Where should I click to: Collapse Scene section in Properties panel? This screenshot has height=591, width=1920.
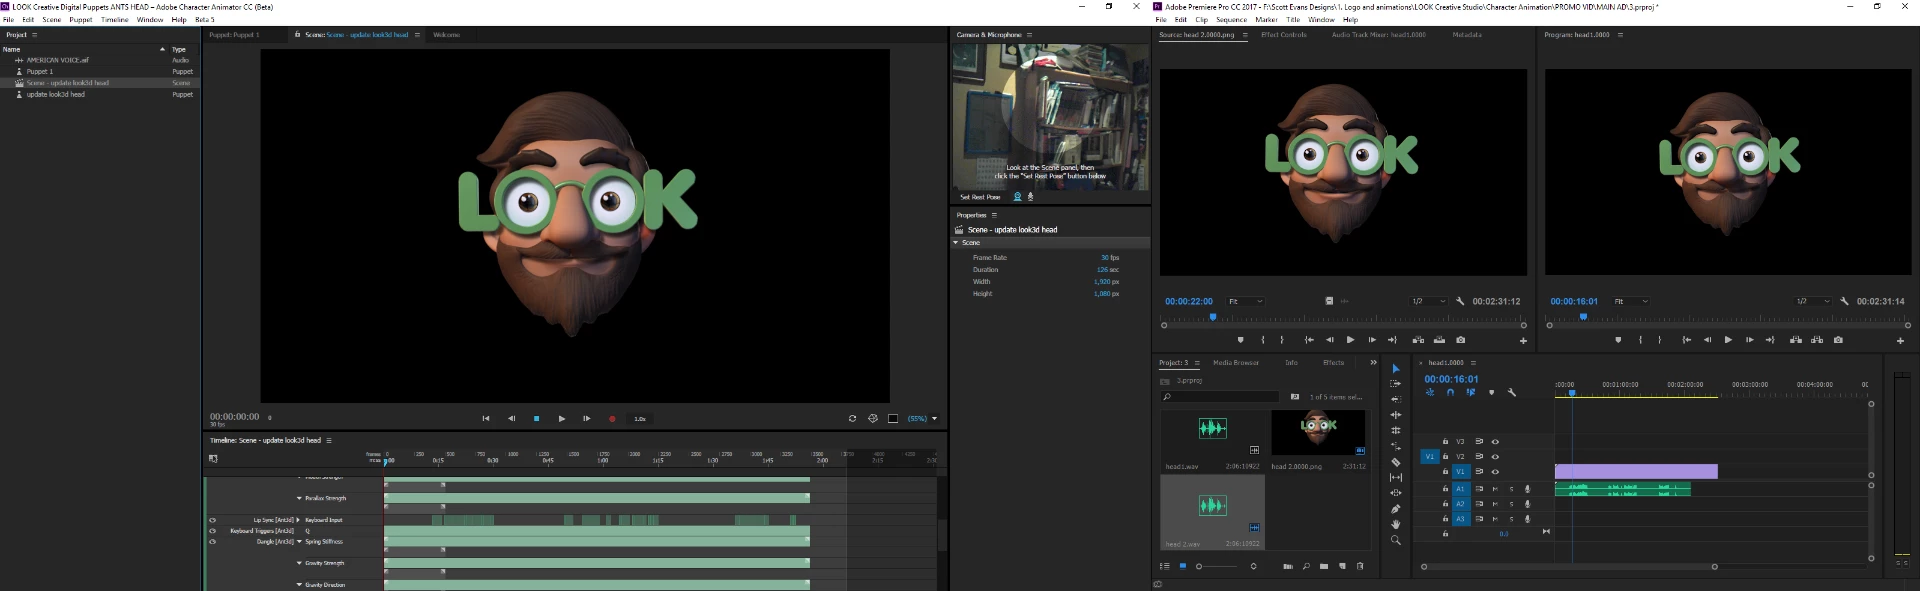pyautogui.click(x=956, y=243)
